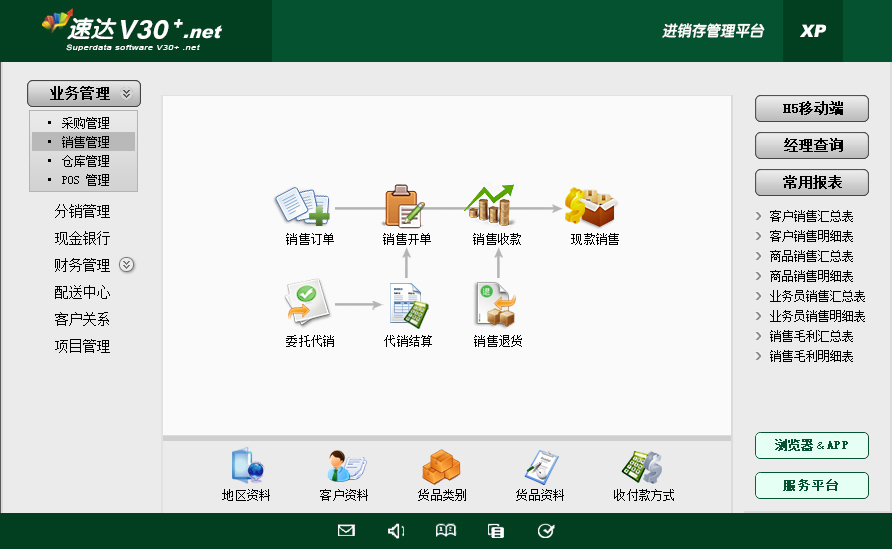The image size is (892, 549).
Task: Click the 销售开单 clipboard icon
Action: click(405, 207)
